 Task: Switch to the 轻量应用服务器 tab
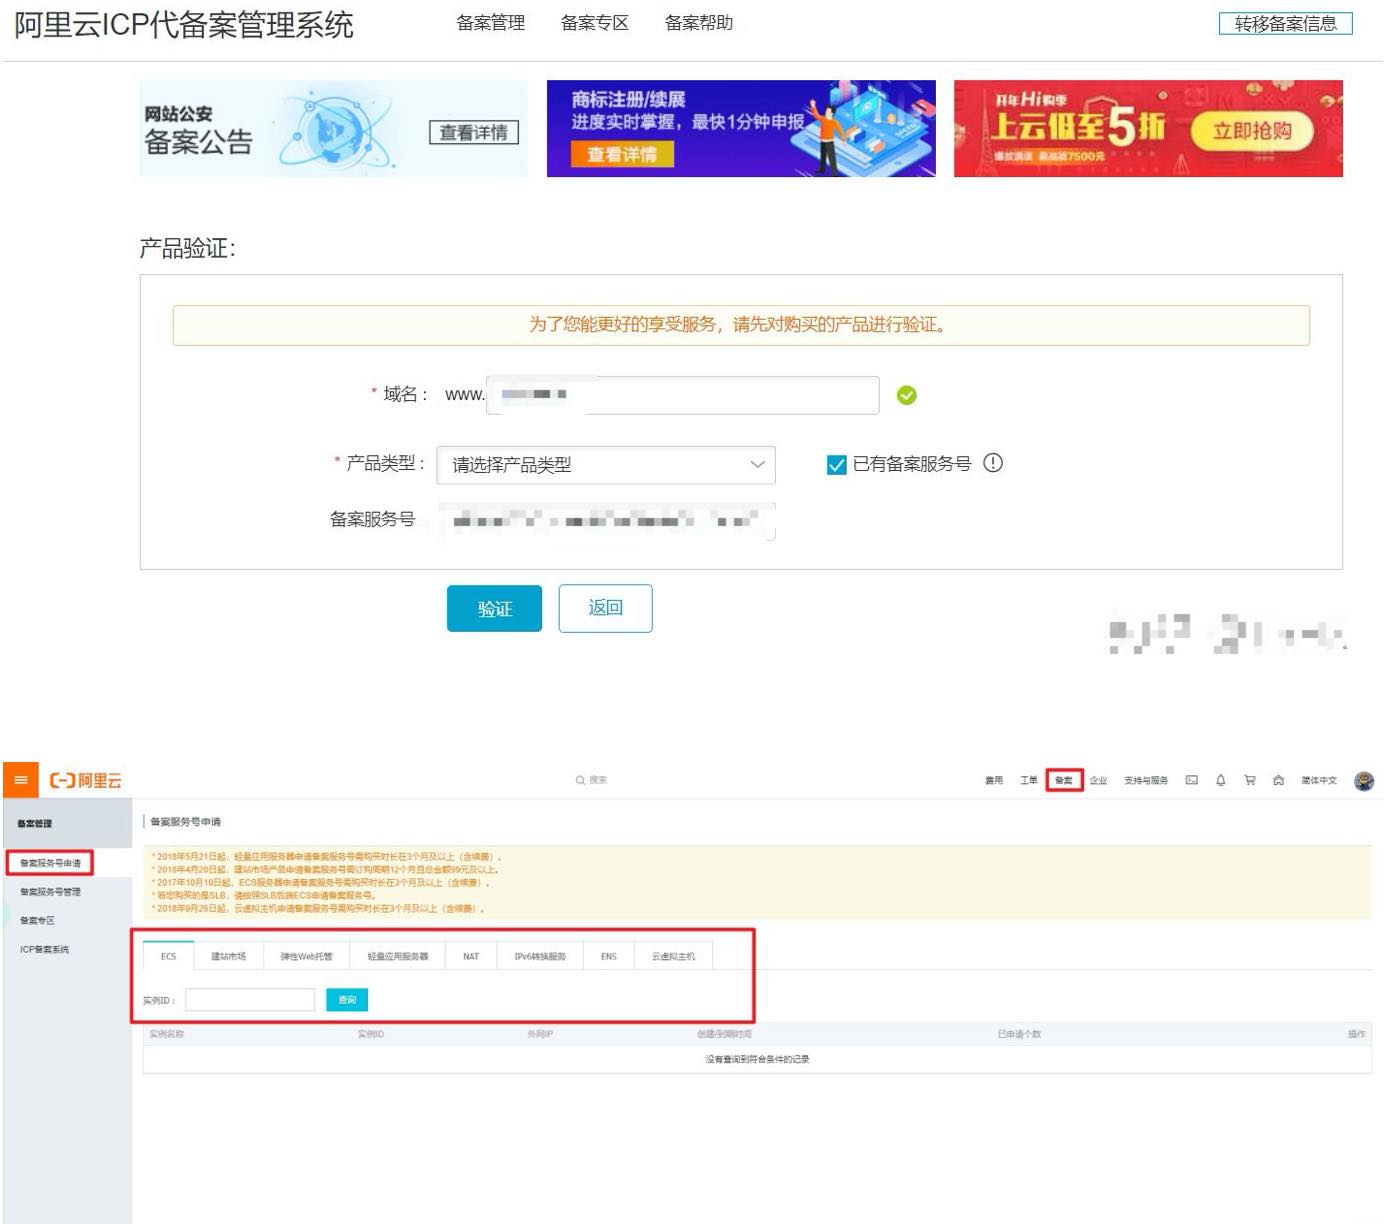pyautogui.click(x=398, y=956)
